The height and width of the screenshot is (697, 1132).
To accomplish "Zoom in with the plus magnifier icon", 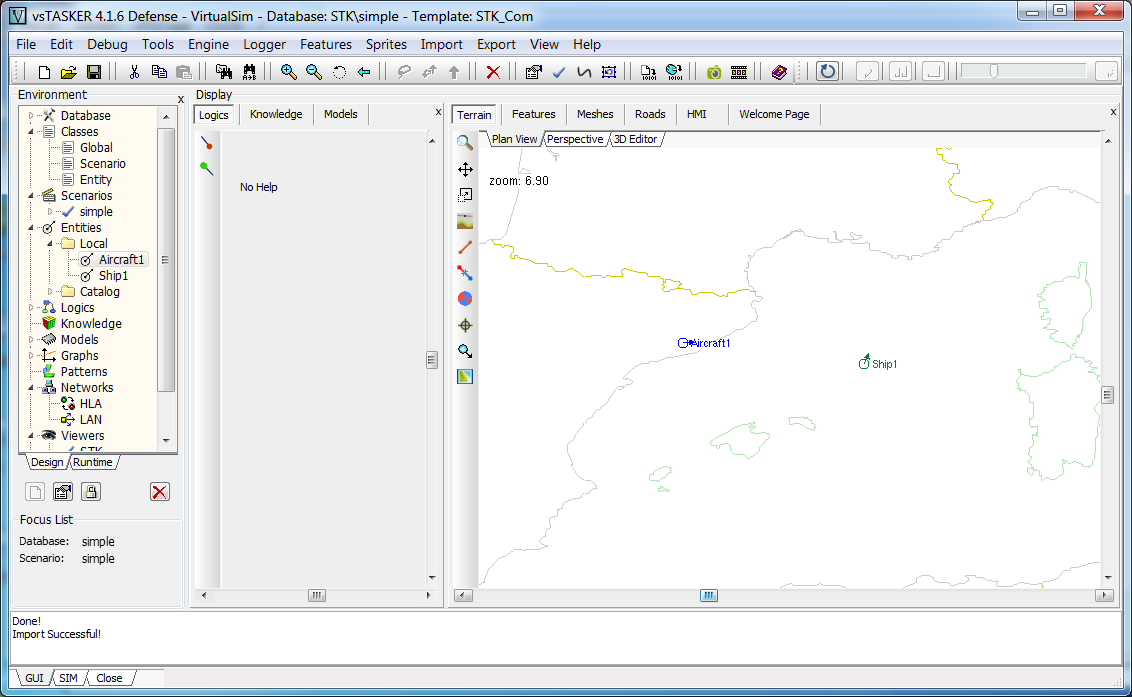I will coord(289,72).
